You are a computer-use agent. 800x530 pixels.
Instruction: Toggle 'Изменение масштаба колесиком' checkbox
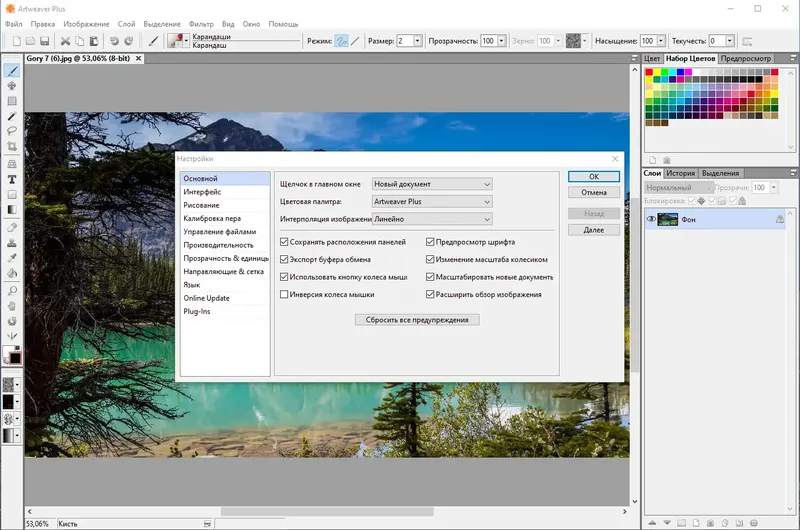tap(430, 259)
